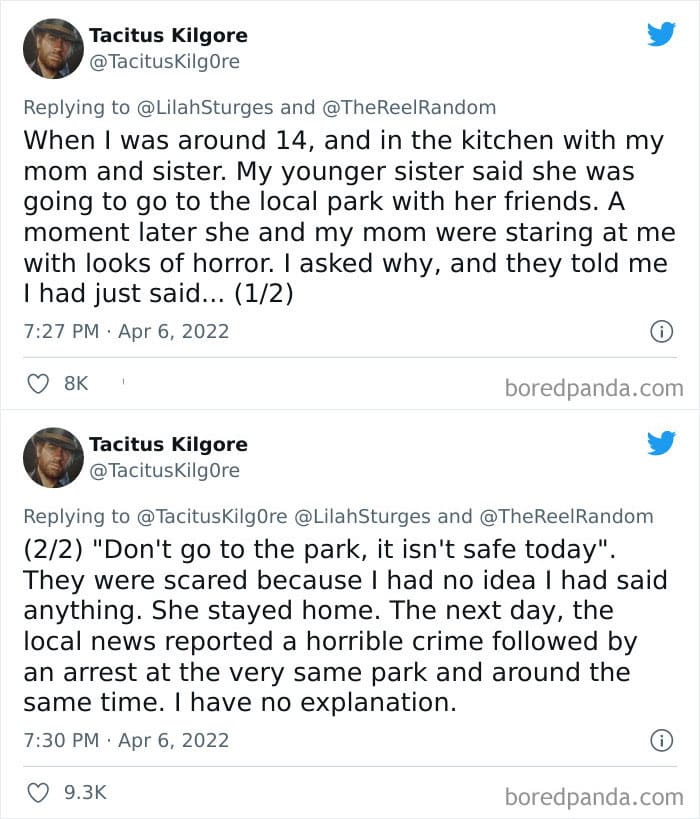Like the first tweet with 8K heart
Viewport: 700px width, 819px height.
[38, 384]
